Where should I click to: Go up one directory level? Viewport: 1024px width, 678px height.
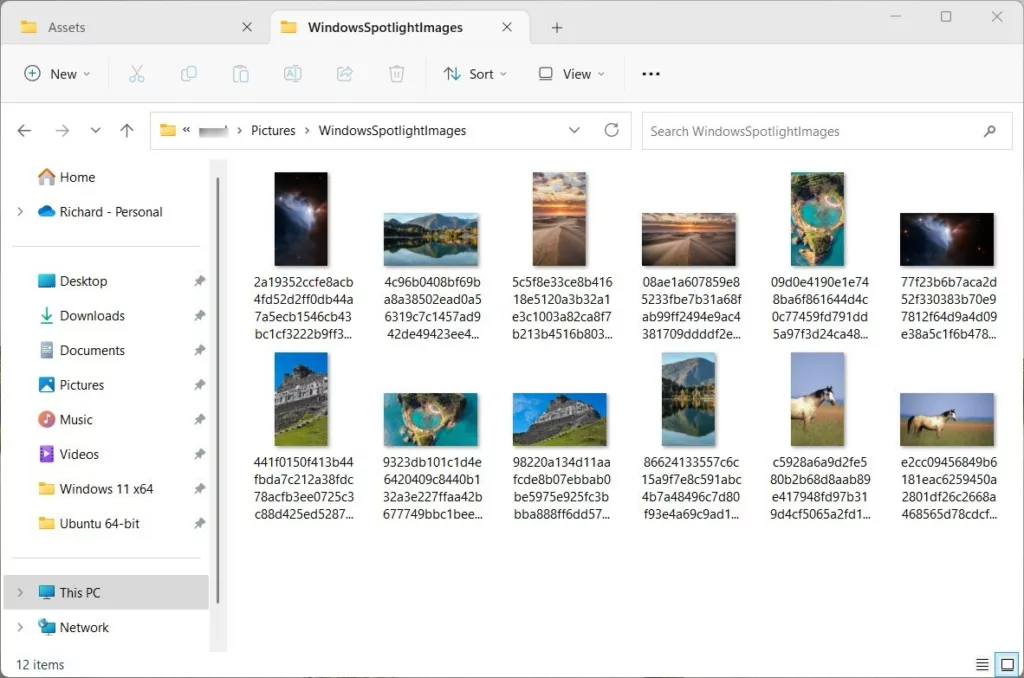pos(126,131)
